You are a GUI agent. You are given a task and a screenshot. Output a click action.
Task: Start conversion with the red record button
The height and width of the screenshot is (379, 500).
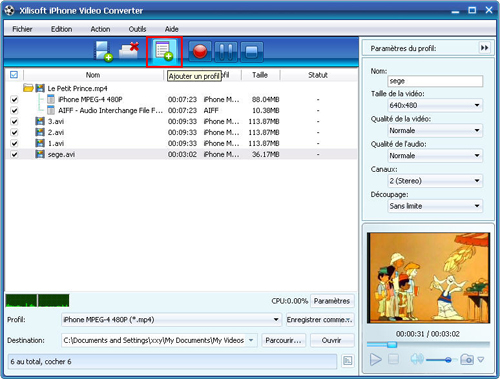point(200,52)
